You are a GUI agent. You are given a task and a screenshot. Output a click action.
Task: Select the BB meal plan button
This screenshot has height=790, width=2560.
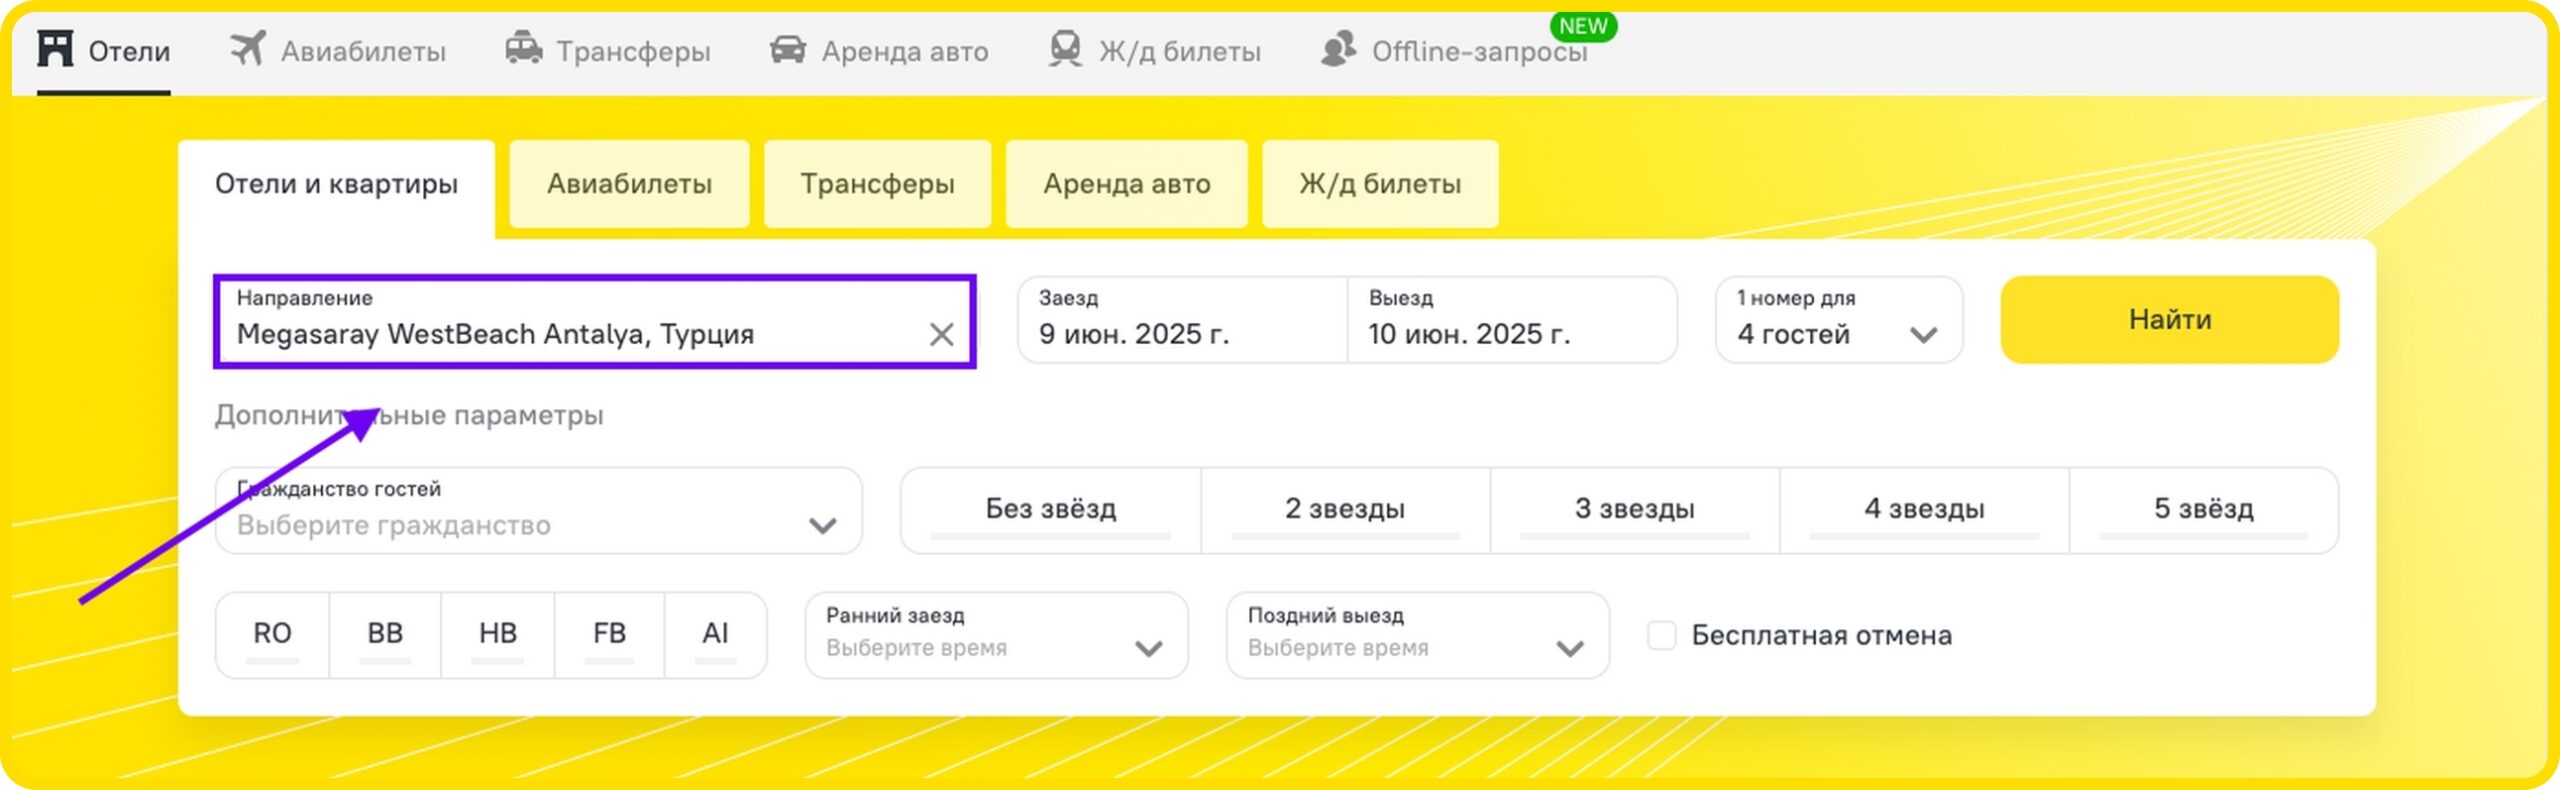pos(385,634)
